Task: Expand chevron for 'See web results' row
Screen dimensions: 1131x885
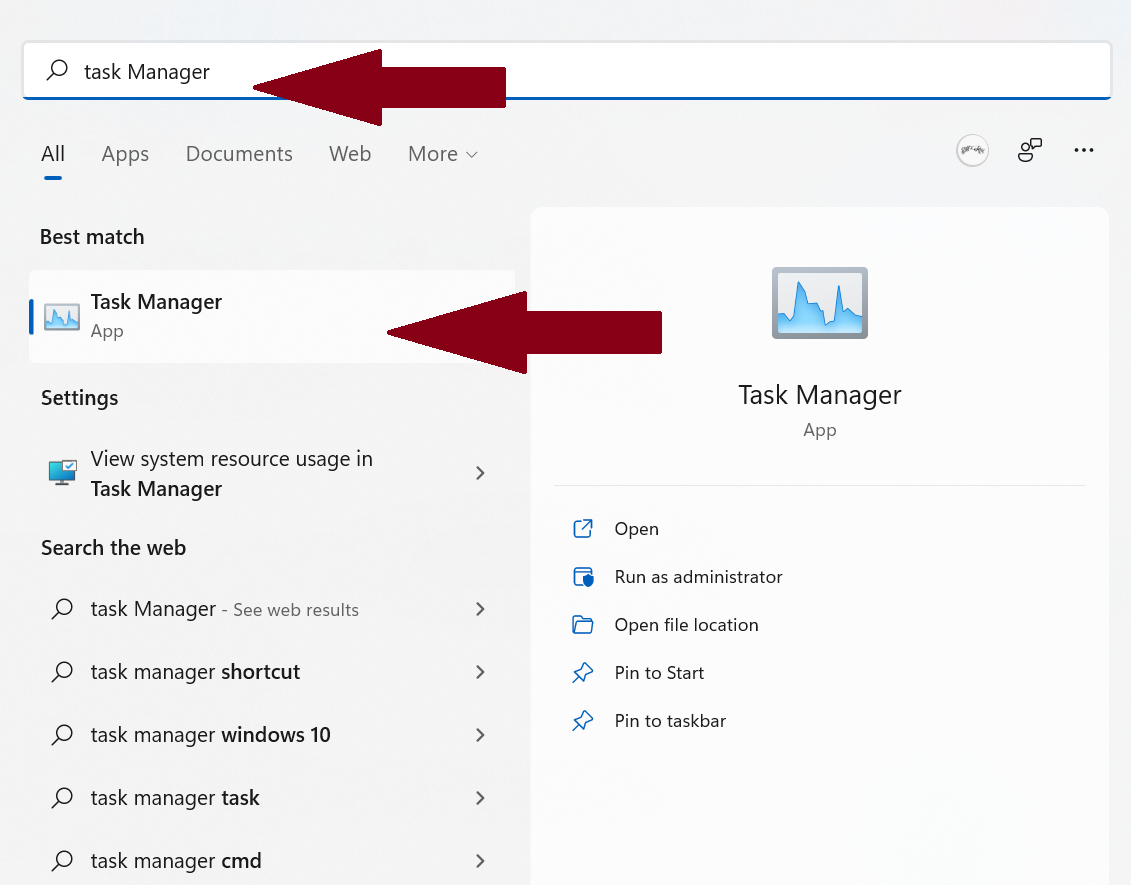Action: click(x=480, y=609)
